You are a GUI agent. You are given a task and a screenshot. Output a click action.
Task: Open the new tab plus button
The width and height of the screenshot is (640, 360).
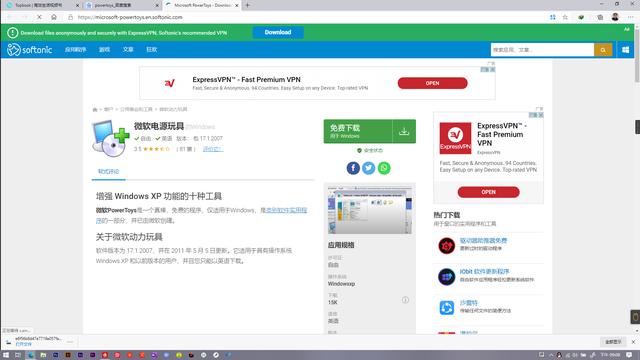(247, 5)
